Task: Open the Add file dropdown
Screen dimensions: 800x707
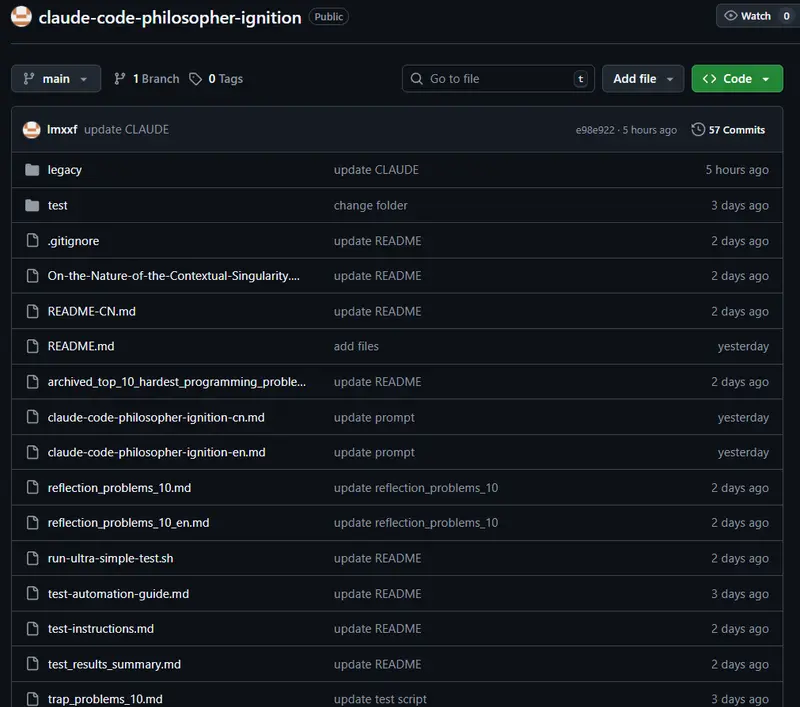Action: [643, 79]
